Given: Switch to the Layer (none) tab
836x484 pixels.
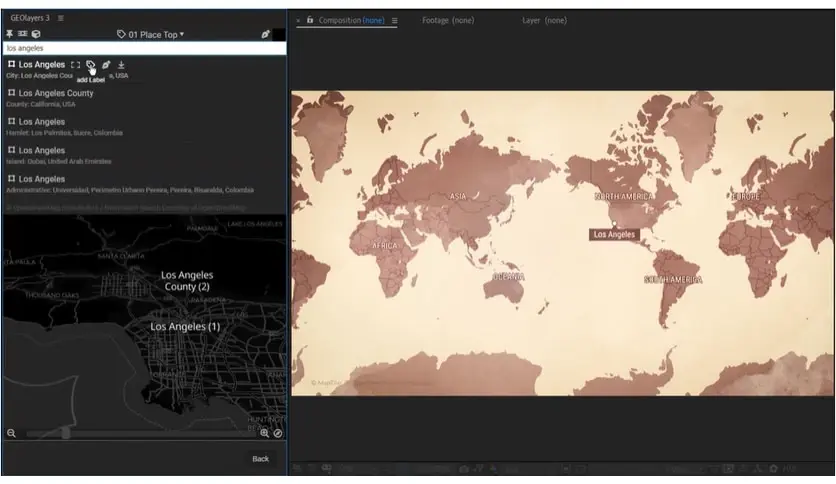Looking at the screenshot, I should pyautogui.click(x=545, y=20).
